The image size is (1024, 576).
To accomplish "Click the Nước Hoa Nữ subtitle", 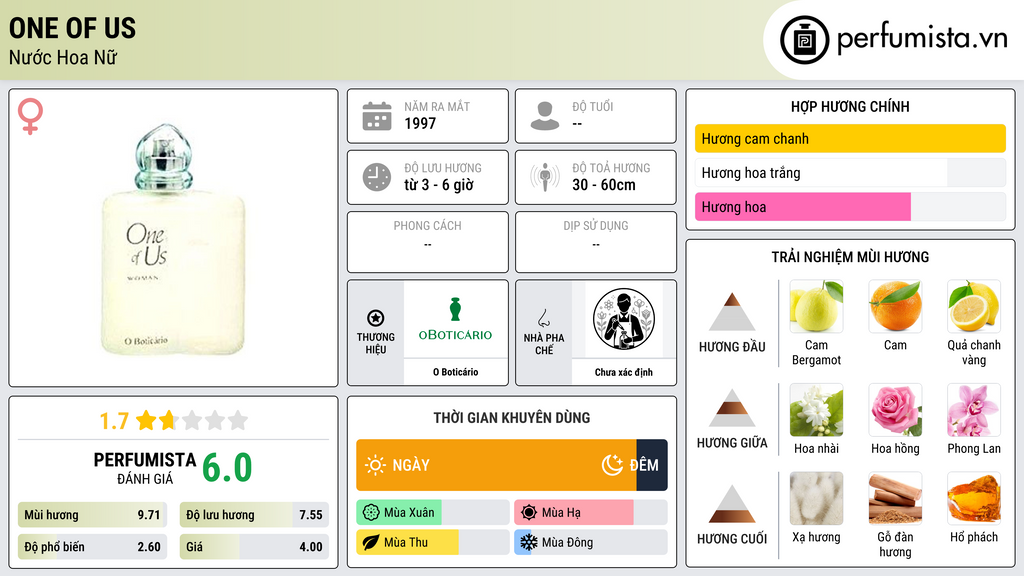I will tap(63, 57).
